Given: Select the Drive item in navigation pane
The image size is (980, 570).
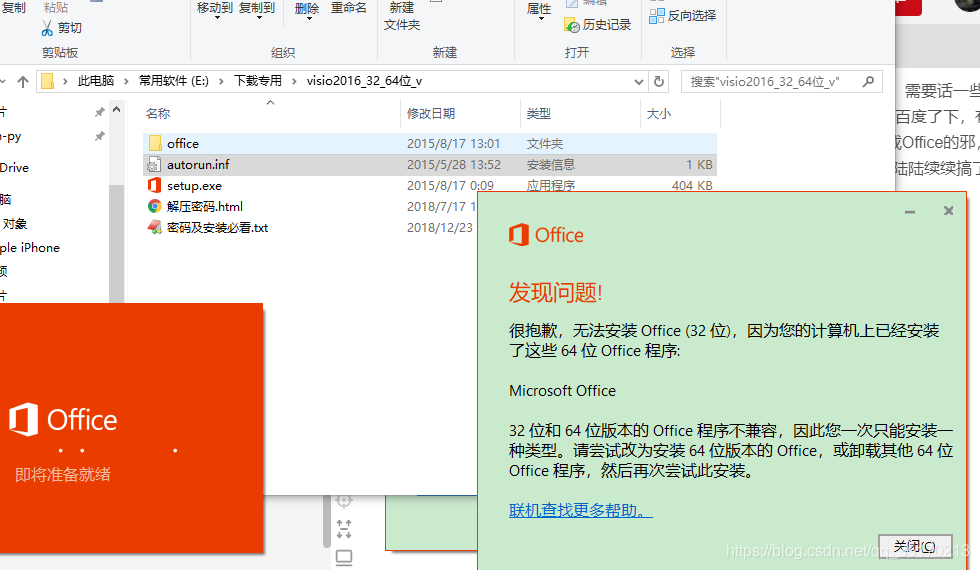Looking at the screenshot, I should click(x=14, y=168).
